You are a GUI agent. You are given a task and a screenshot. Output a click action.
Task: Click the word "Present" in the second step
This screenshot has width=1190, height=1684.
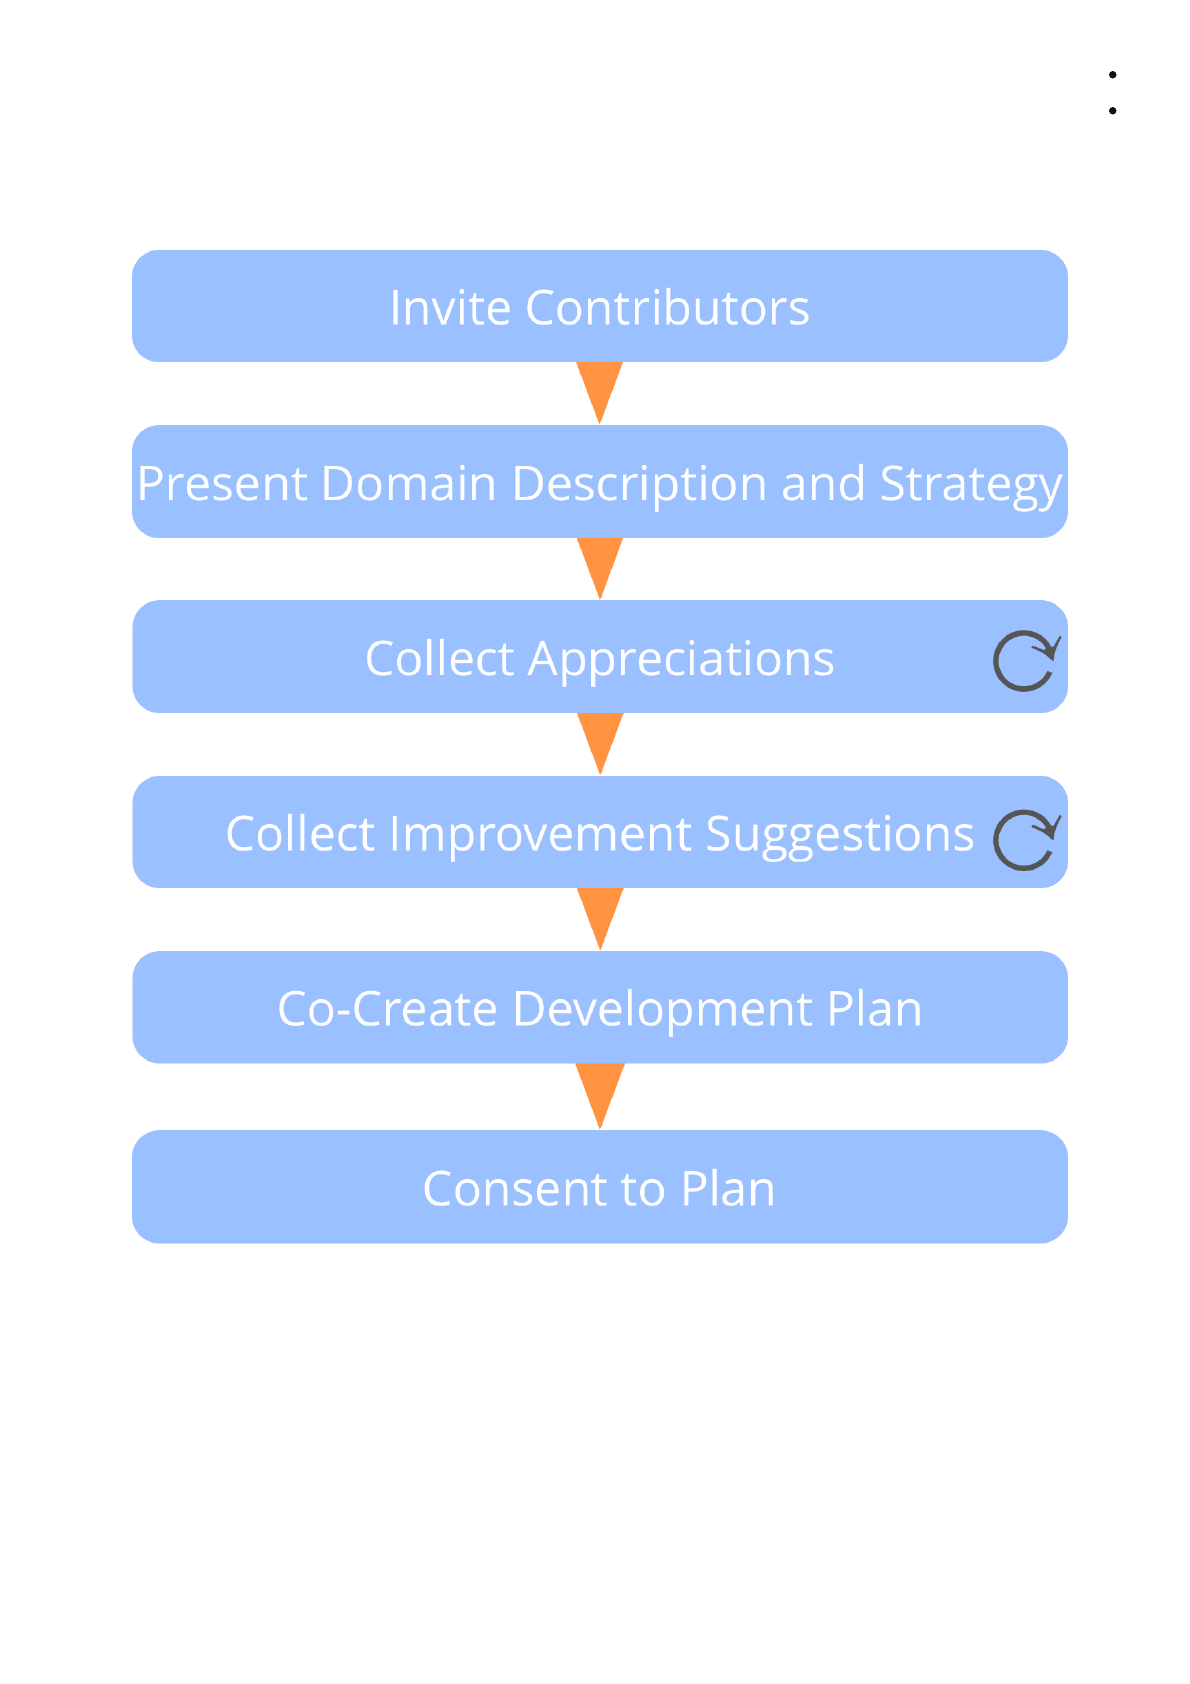pyautogui.click(x=222, y=484)
